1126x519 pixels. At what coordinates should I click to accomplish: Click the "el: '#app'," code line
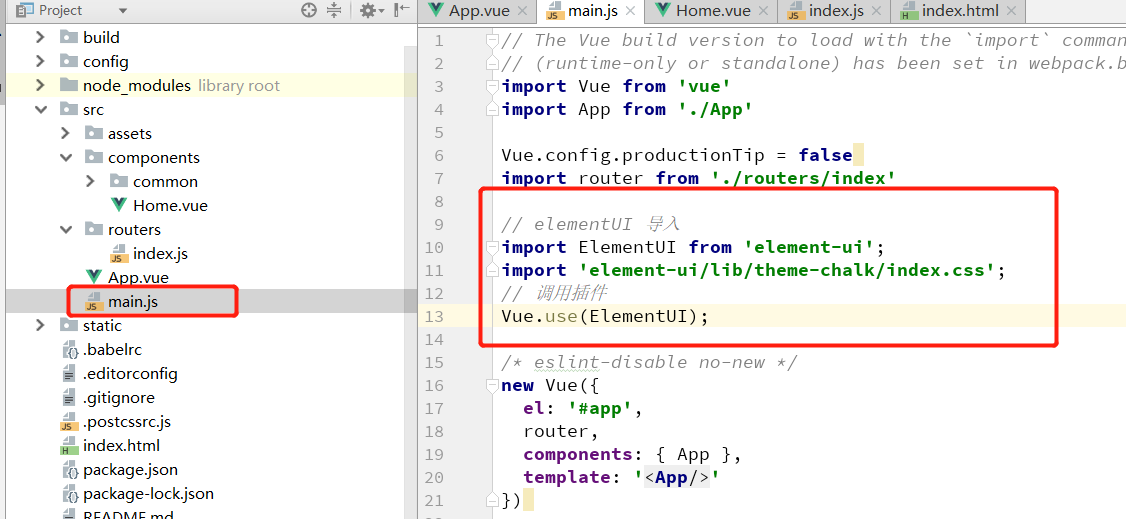[582, 408]
